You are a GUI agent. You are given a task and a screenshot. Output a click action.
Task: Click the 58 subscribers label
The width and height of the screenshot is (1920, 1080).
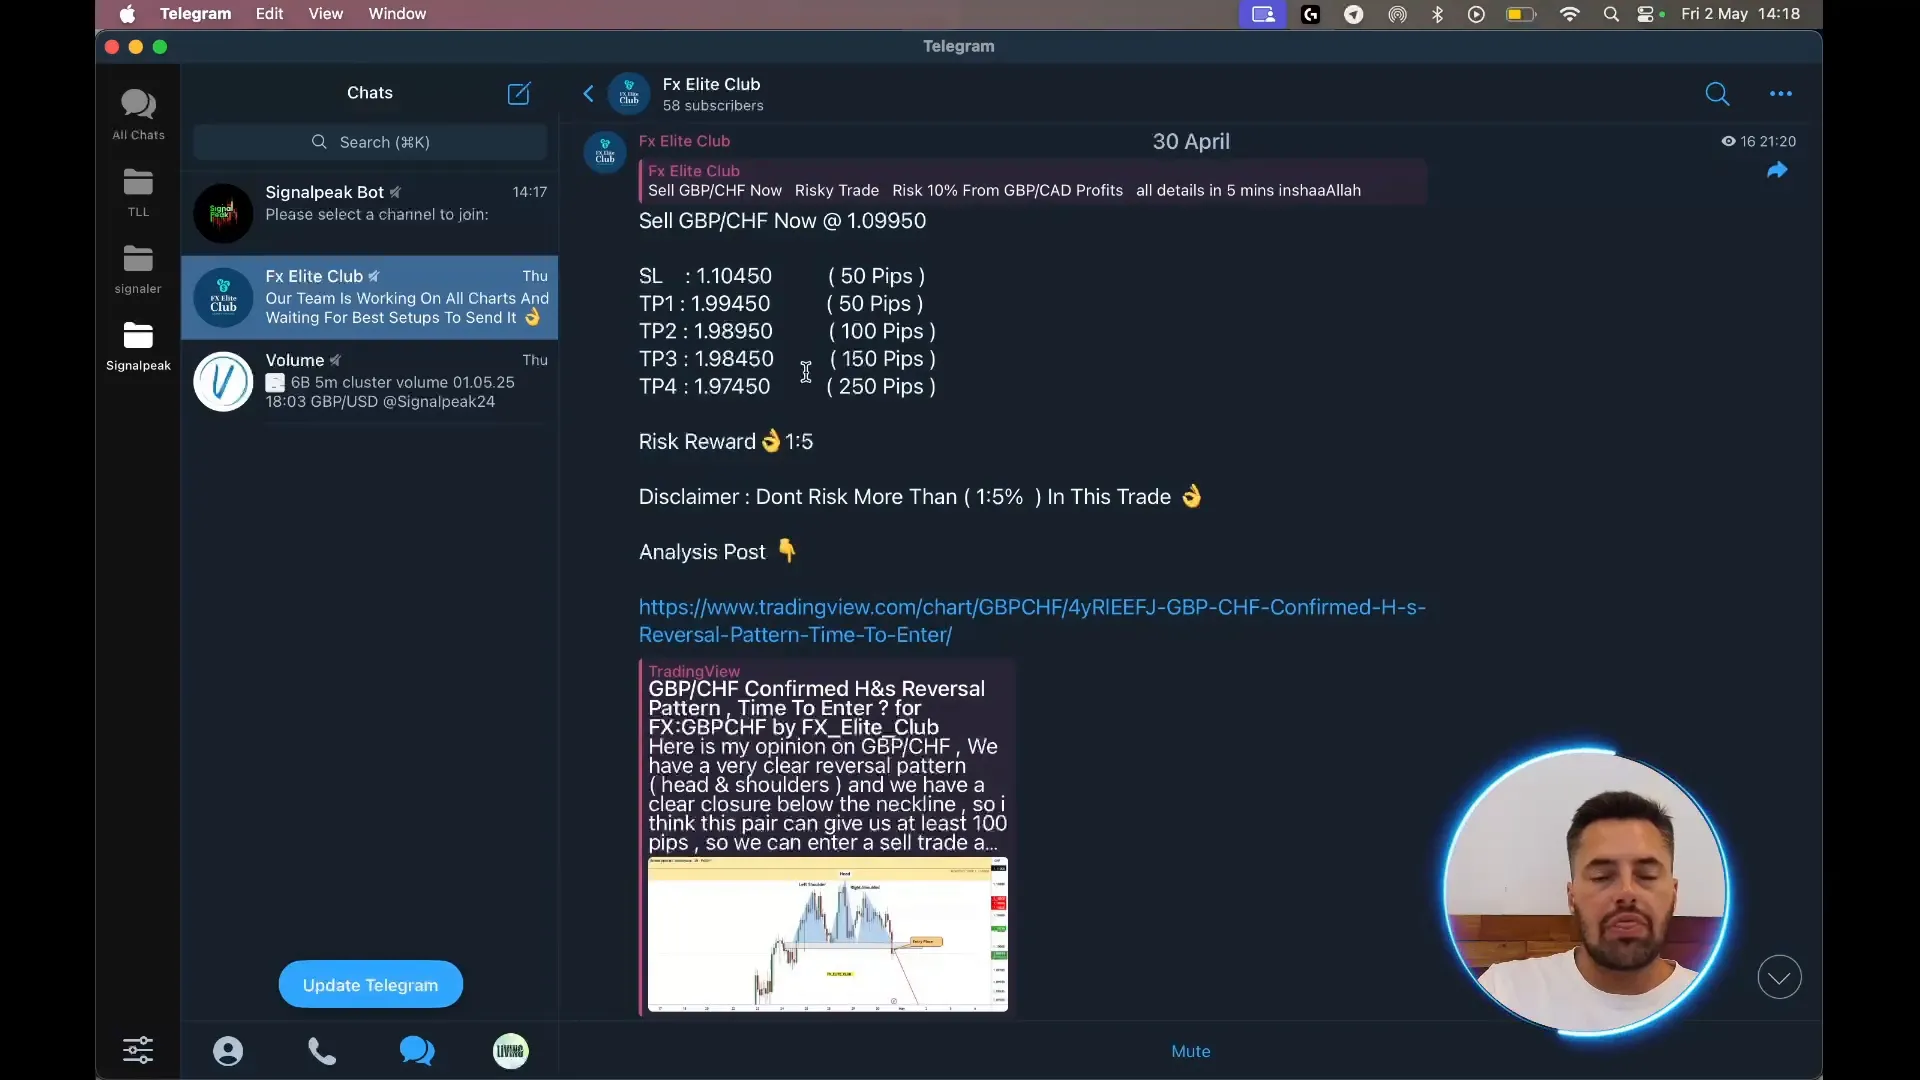tap(713, 106)
